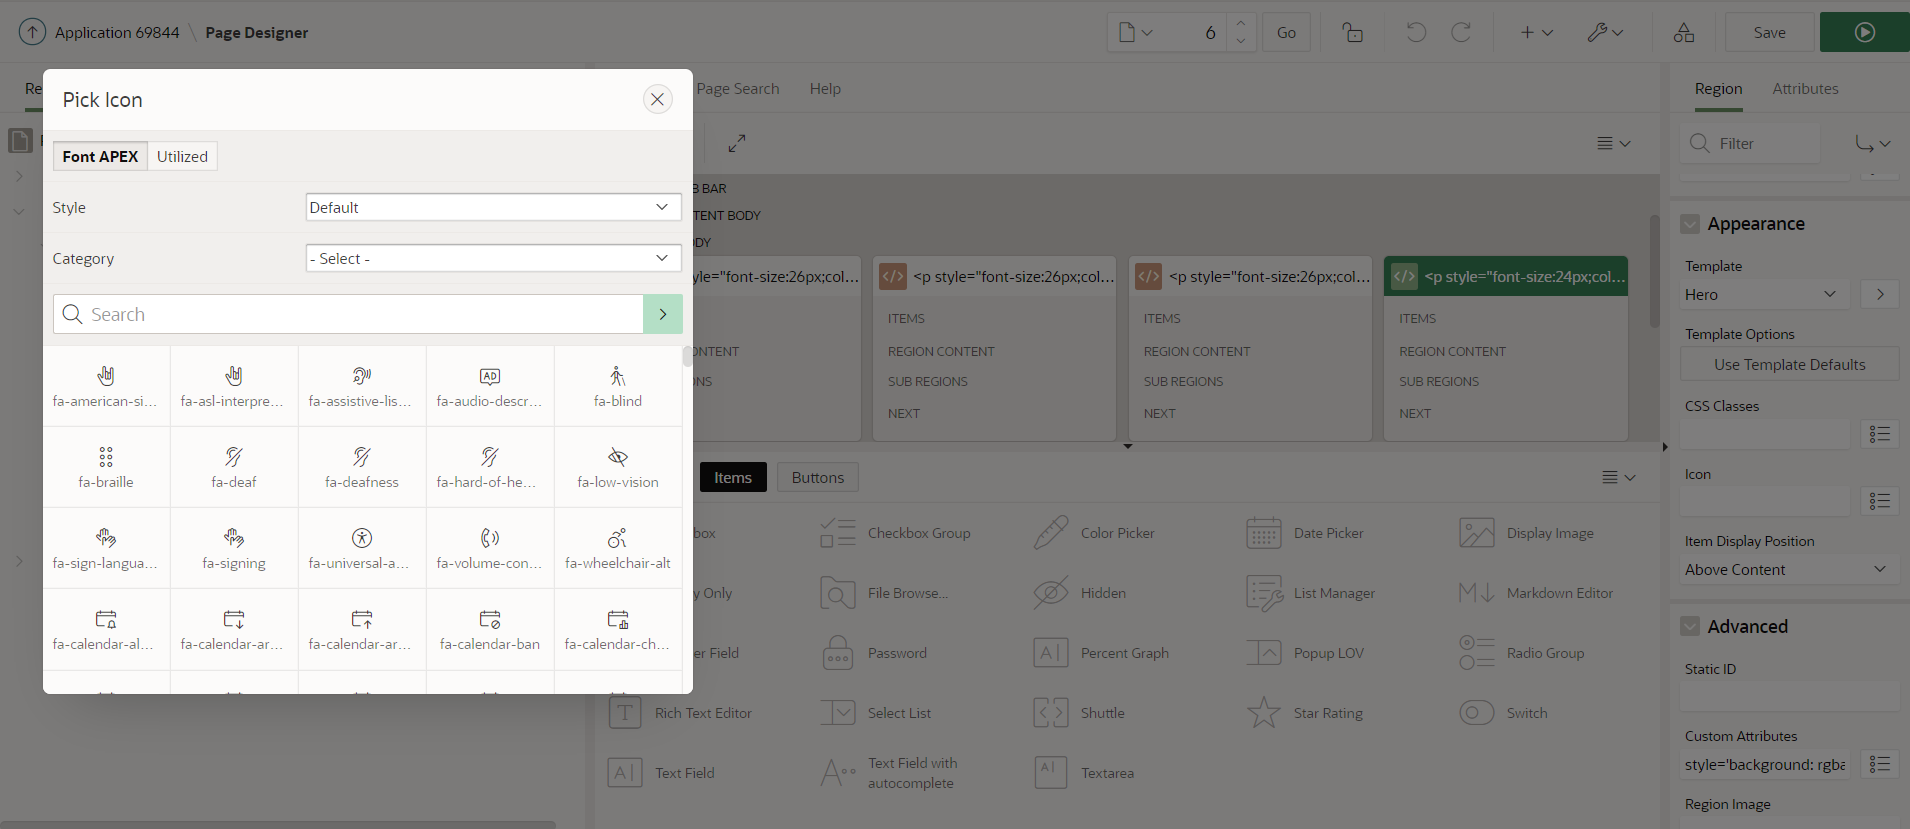The height and width of the screenshot is (829, 1910).
Task: Pick the fa-audio-description icon
Action: (490, 386)
